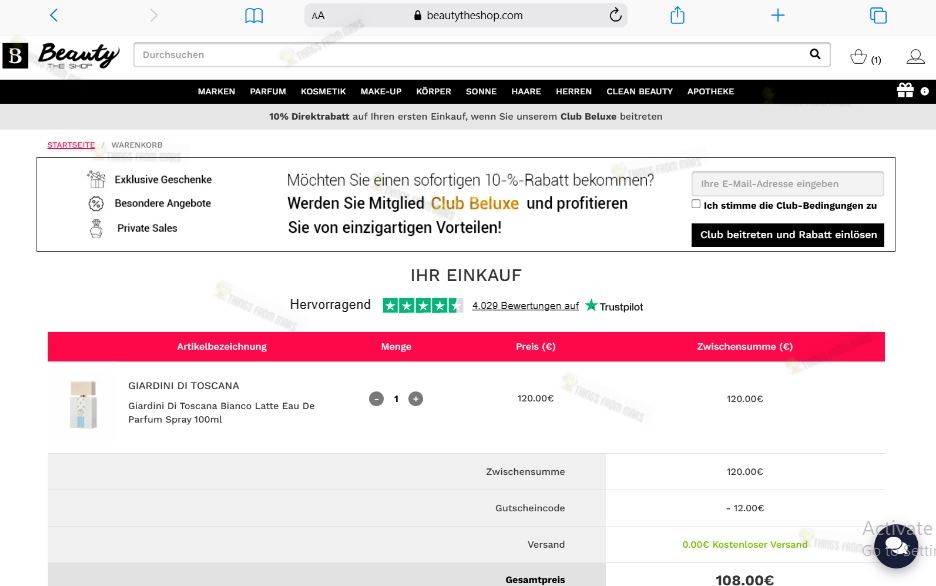
Task: Open the KOSMETIK menu
Action: (x=323, y=91)
